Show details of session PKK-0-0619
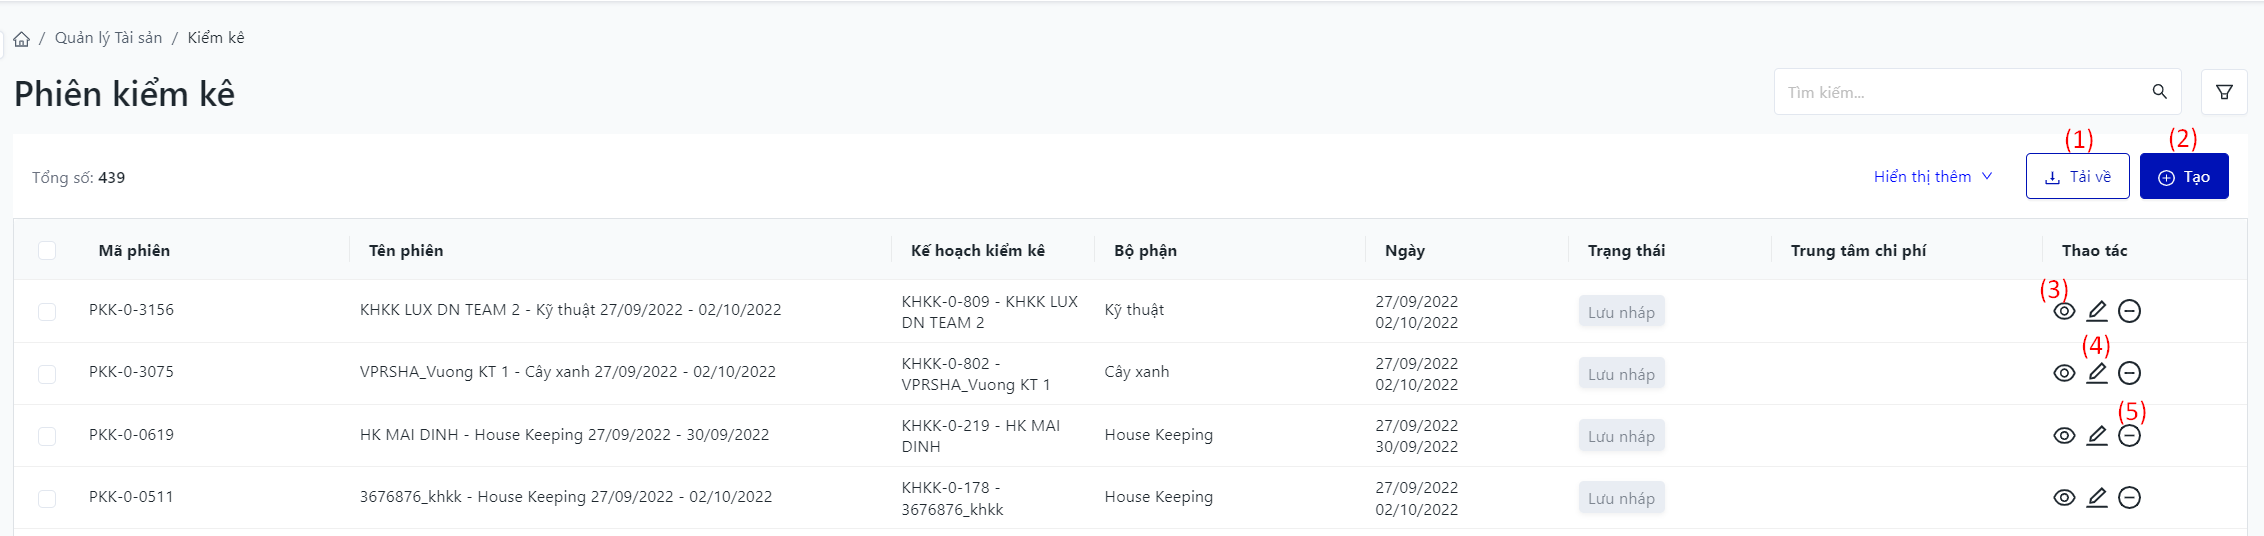 coord(2064,436)
